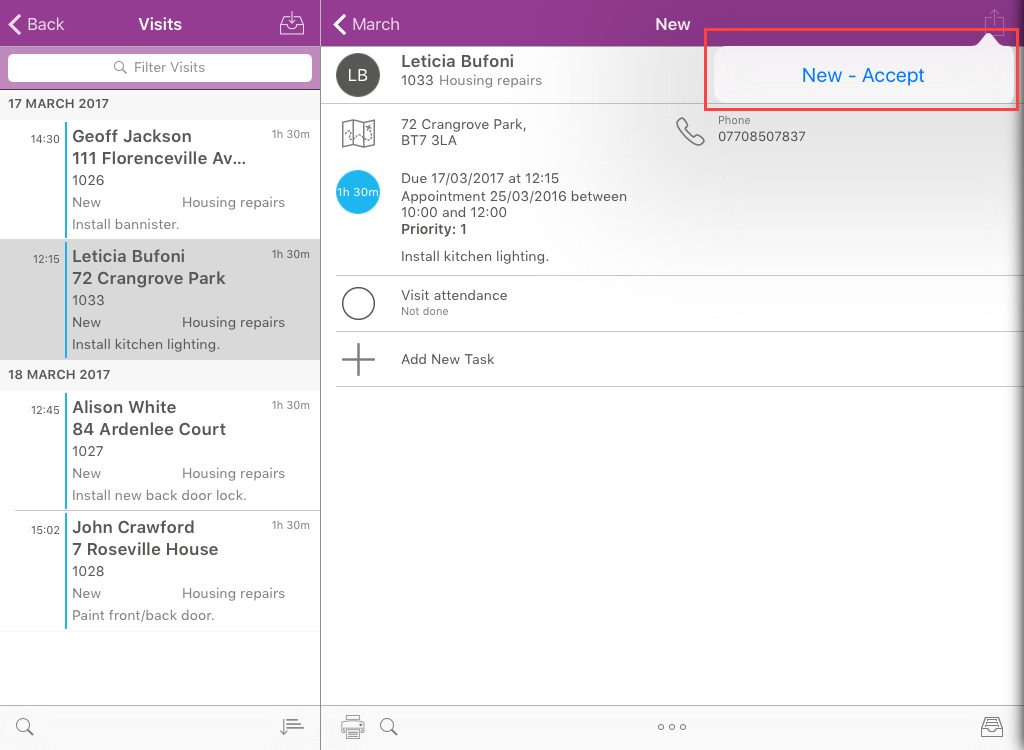
Task: Tap 'Install kitchen lighting.' in detail pane
Action: tap(475, 257)
